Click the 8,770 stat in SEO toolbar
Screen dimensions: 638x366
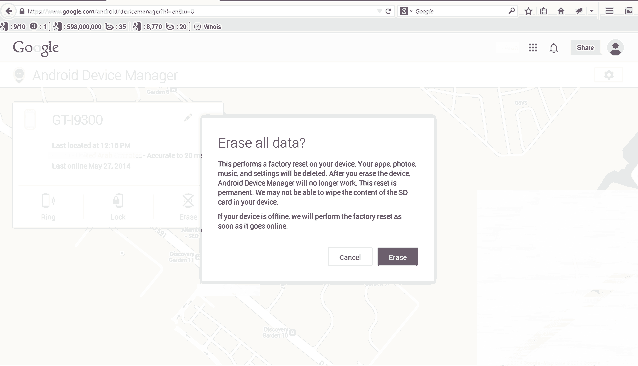point(148,27)
